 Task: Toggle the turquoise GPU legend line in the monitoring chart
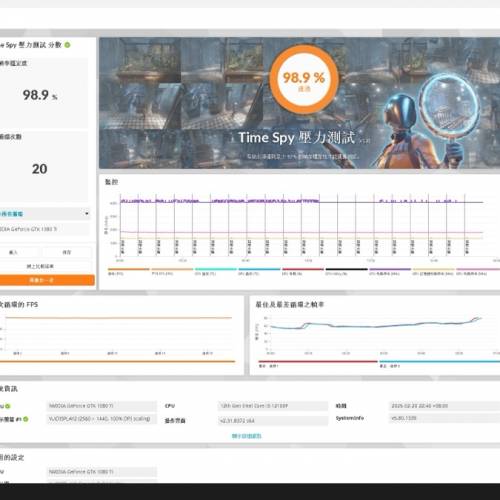tap(216, 269)
